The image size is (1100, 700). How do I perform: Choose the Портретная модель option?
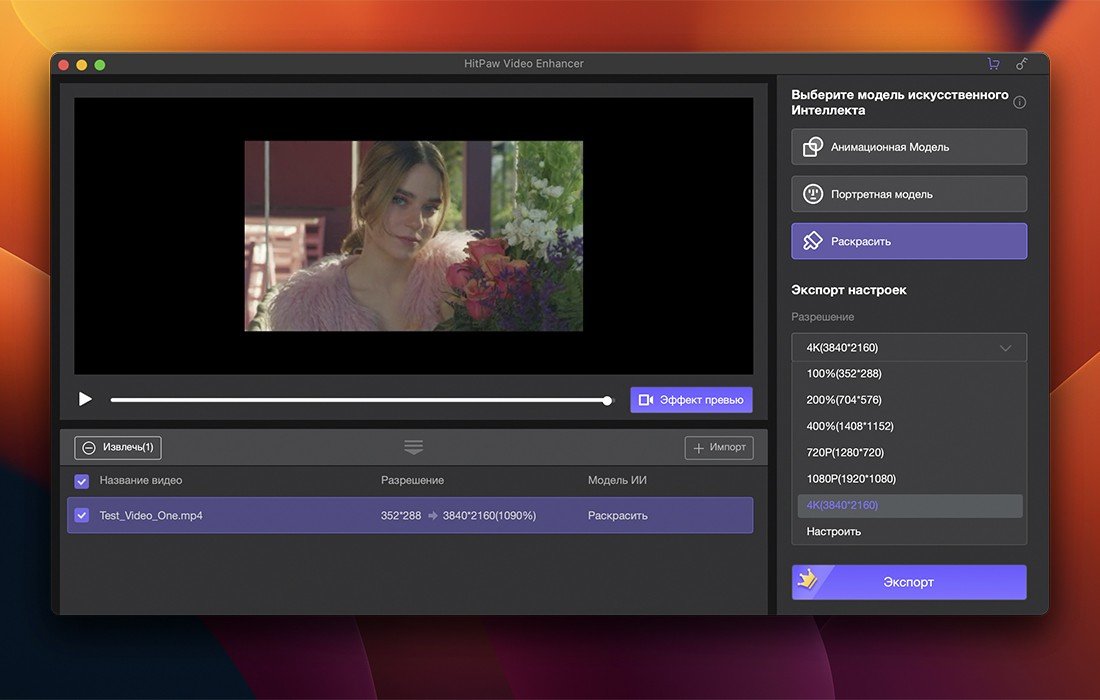[x=909, y=194]
